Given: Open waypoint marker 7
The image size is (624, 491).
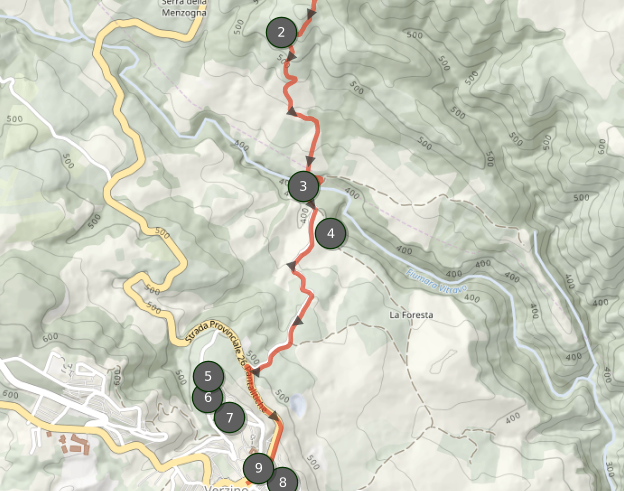Looking at the screenshot, I should (x=230, y=417).
